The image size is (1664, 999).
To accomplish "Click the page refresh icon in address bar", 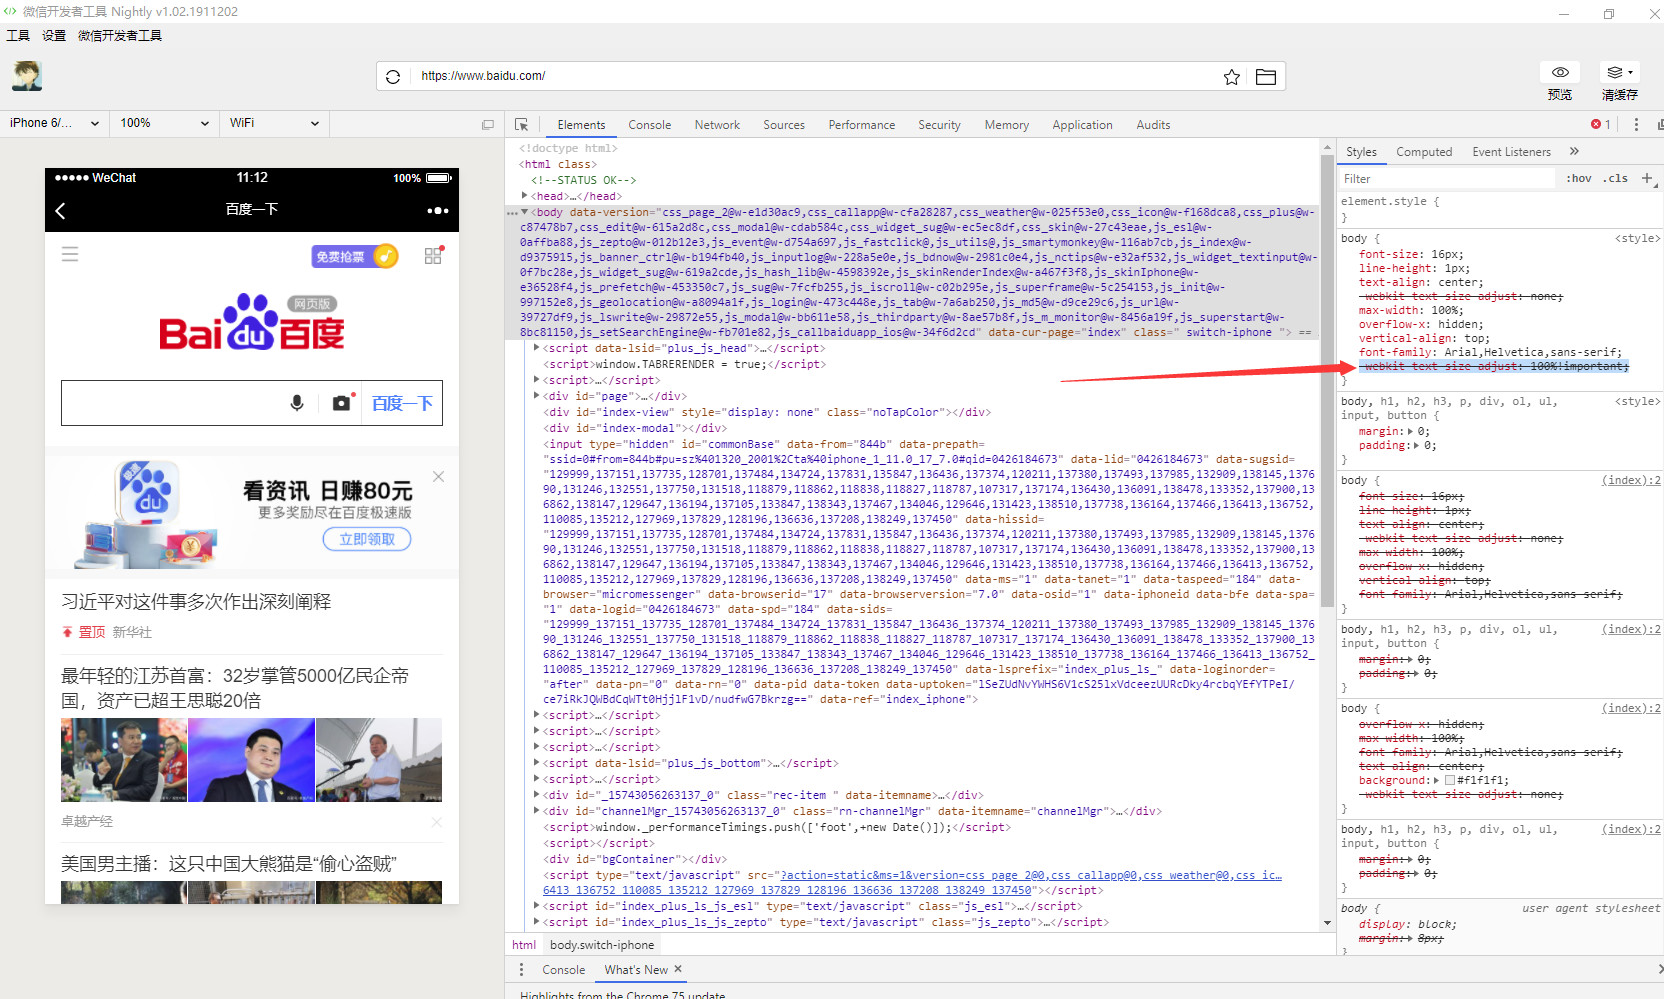I will coord(393,77).
